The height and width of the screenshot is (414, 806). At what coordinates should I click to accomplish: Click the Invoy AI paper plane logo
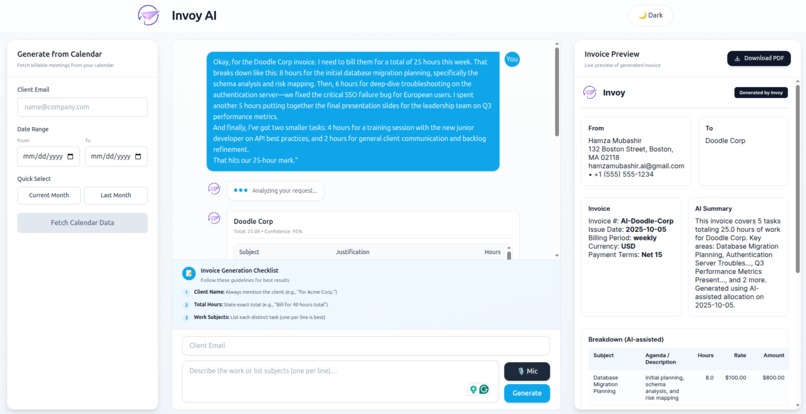point(148,15)
